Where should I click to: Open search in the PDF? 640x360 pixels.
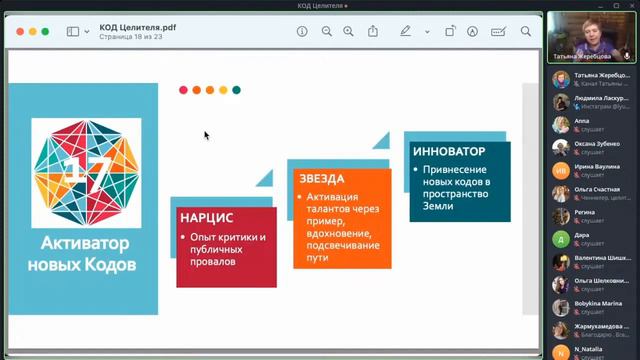point(526,31)
